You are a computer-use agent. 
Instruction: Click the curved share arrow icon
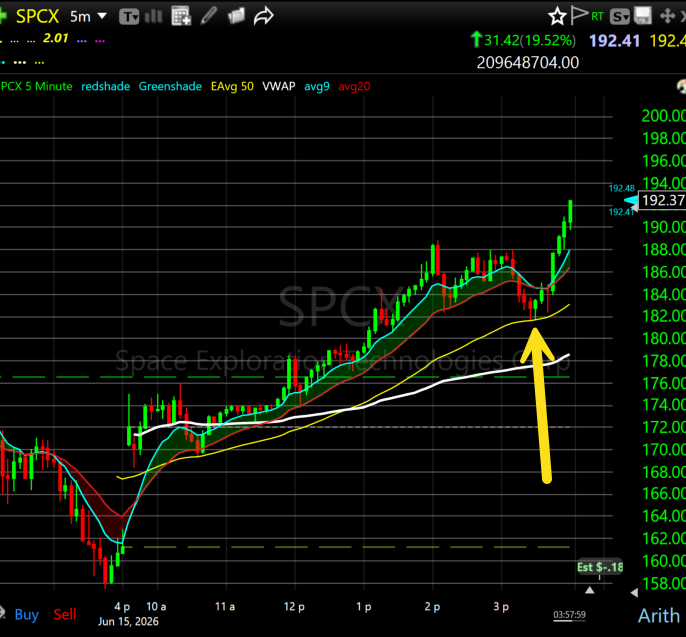point(263,17)
